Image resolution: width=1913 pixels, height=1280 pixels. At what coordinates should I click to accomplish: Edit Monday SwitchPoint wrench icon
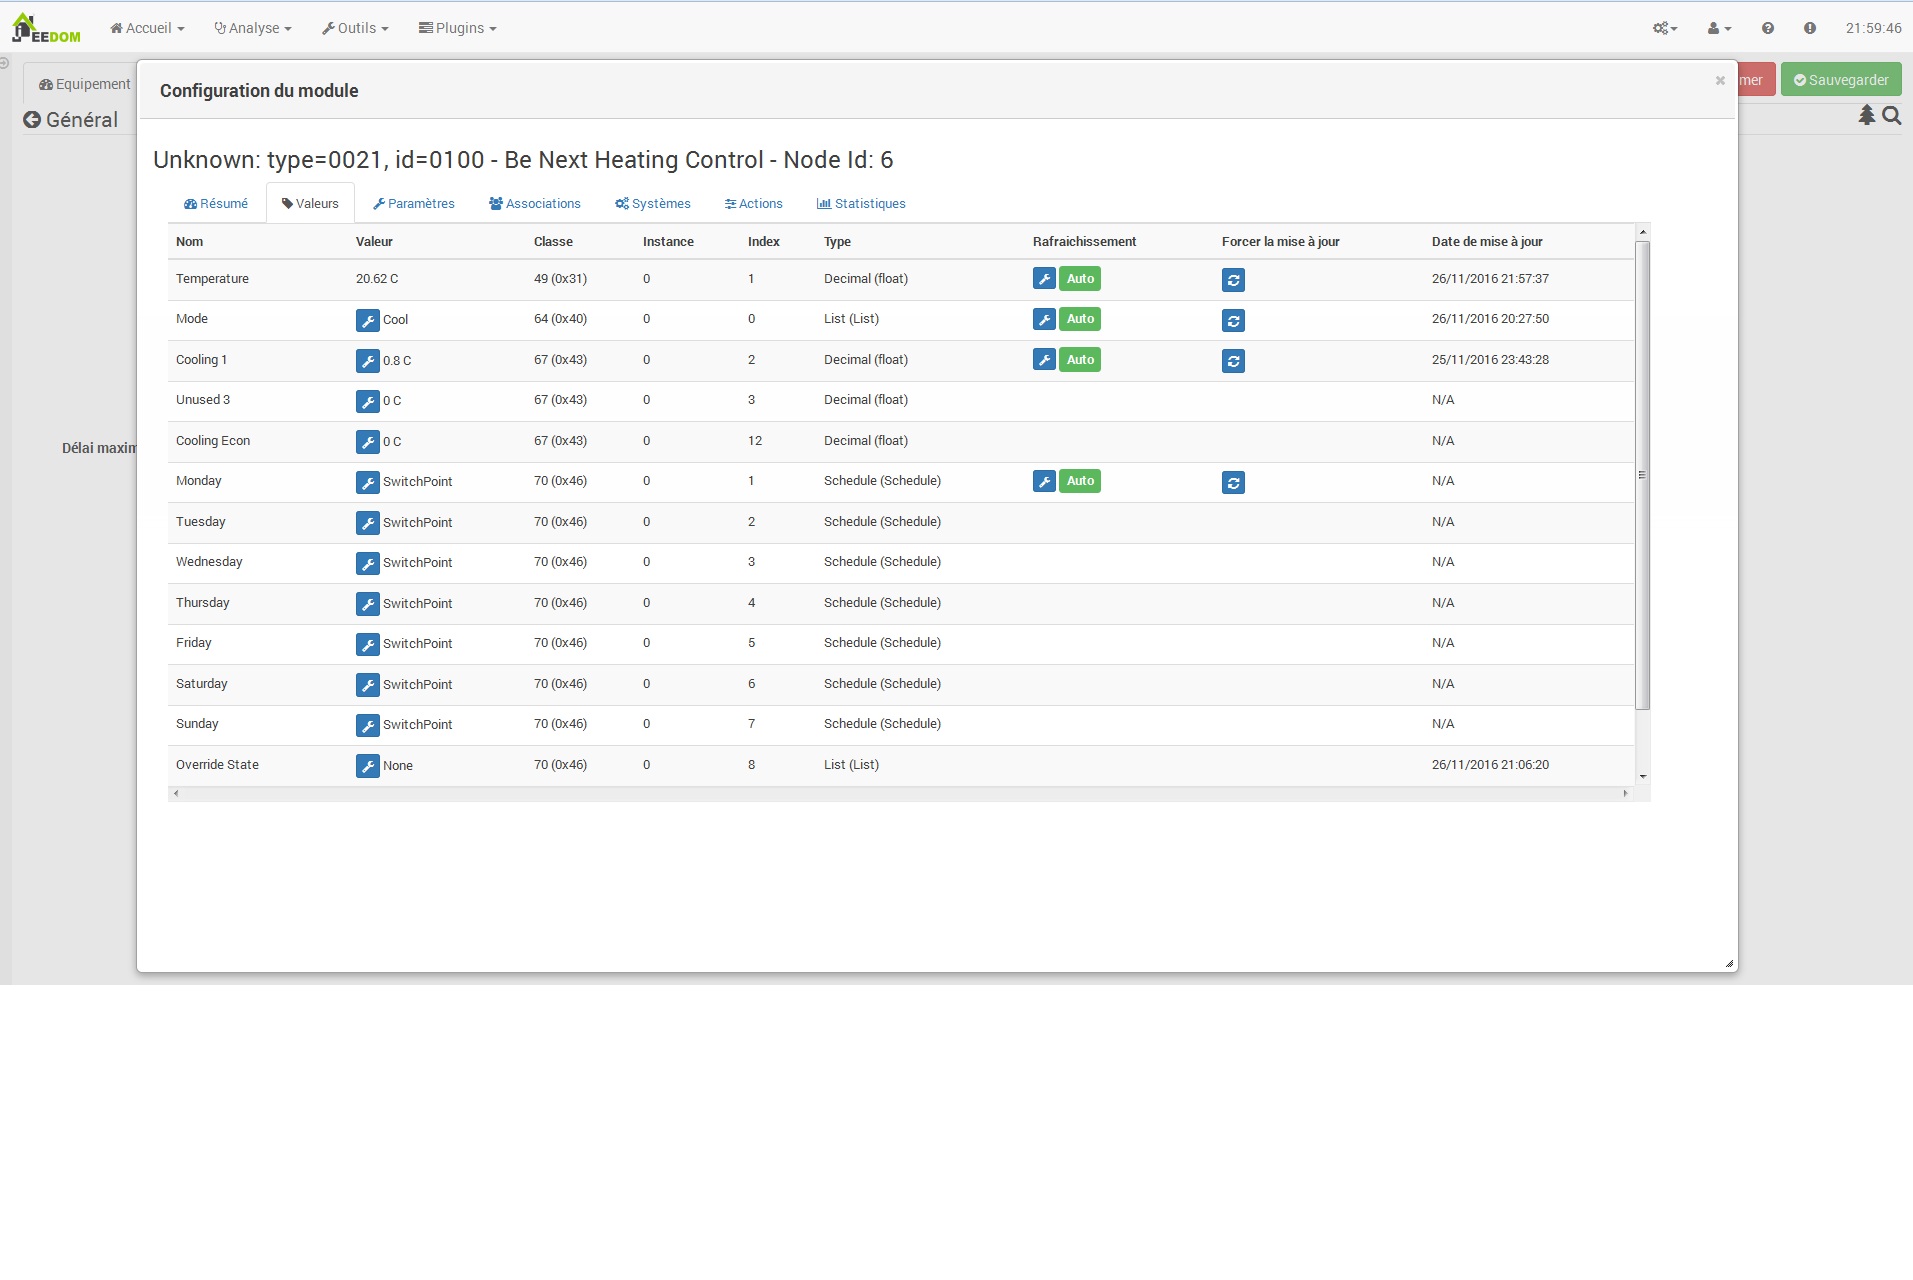[x=368, y=482]
